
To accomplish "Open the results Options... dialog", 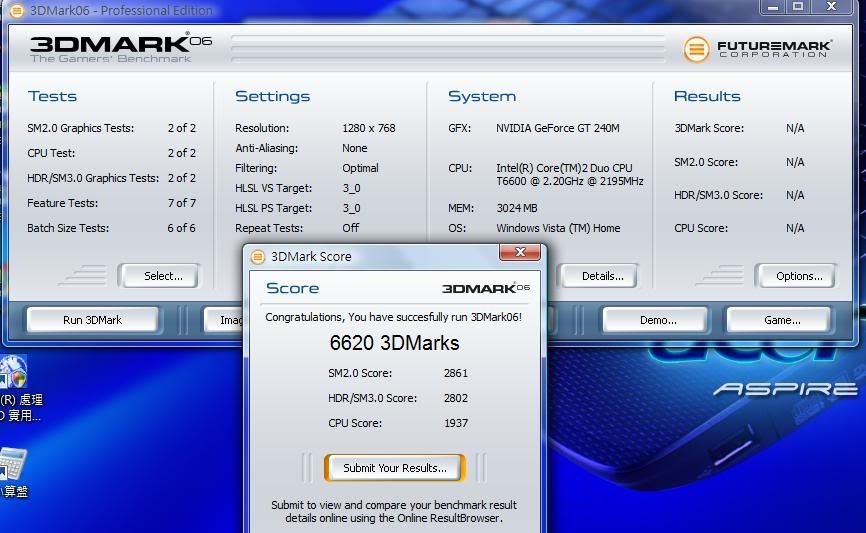I will [x=798, y=276].
